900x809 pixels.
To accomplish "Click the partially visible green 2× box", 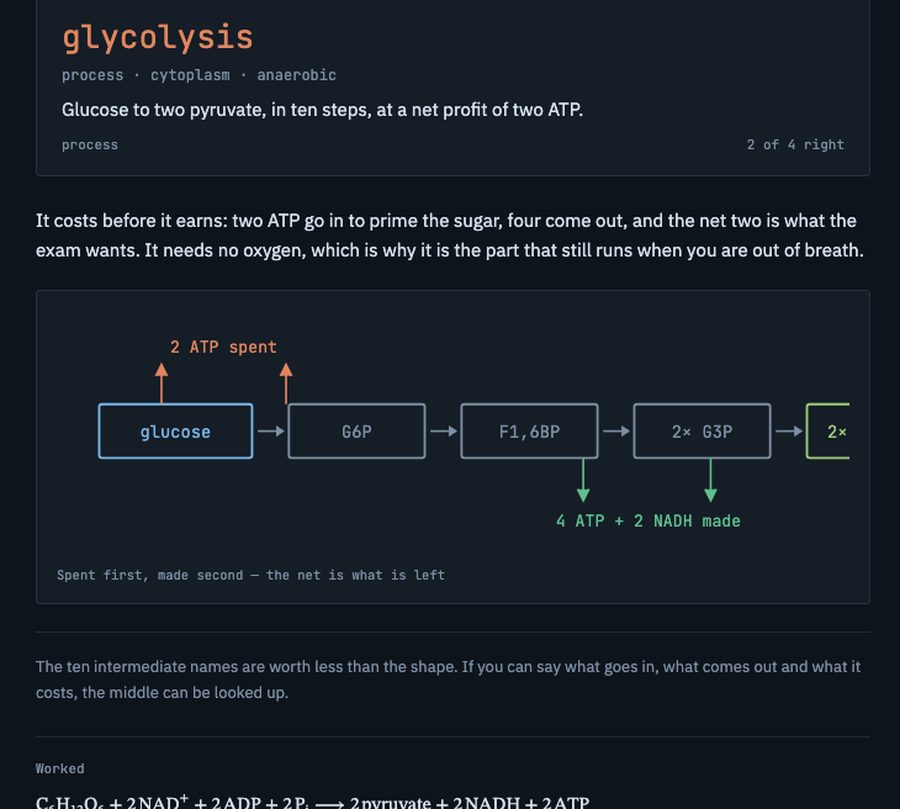I will 828,431.
